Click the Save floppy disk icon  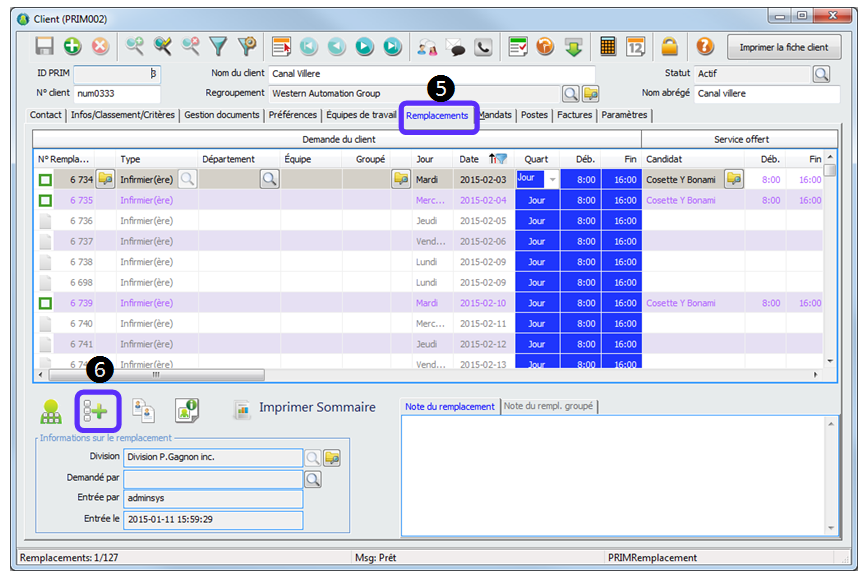(x=45, y=47)
